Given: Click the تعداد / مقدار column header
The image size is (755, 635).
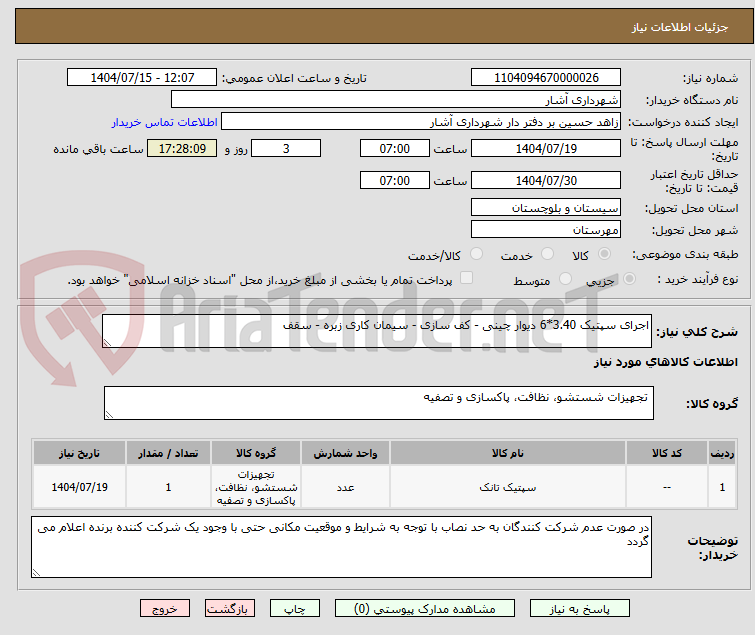Looking at the screenshot, I should 169,453.
